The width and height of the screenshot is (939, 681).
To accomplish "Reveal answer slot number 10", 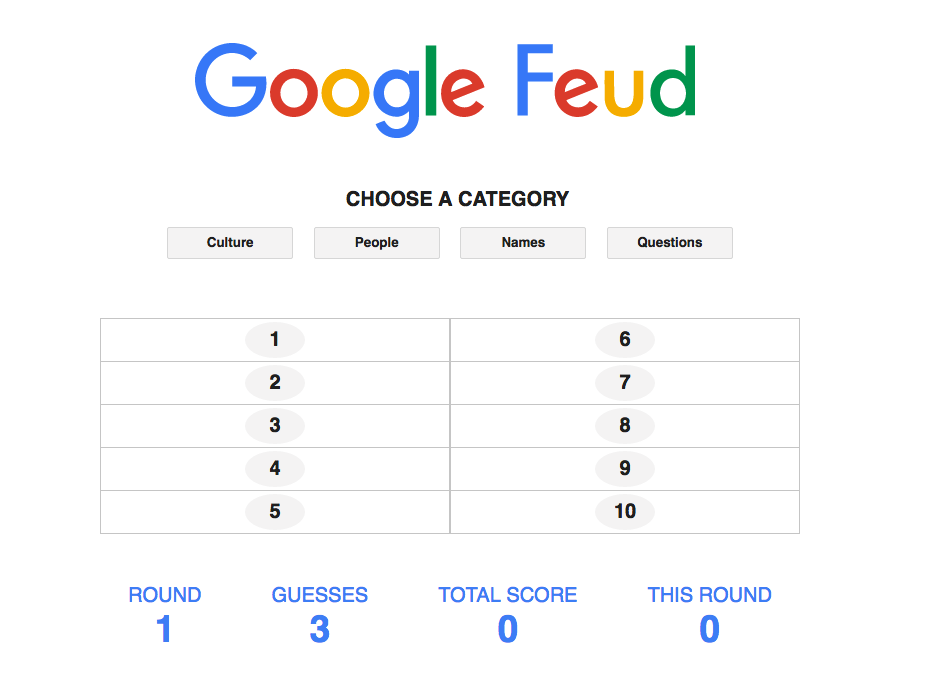I will tap(624, 511).
